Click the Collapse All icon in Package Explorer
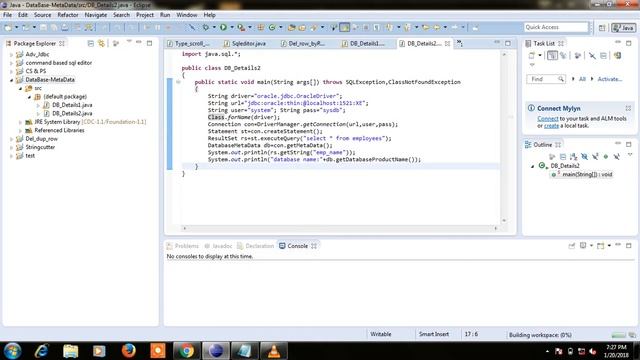This screenshot has height=360, width=640. (x=91, y=43)
